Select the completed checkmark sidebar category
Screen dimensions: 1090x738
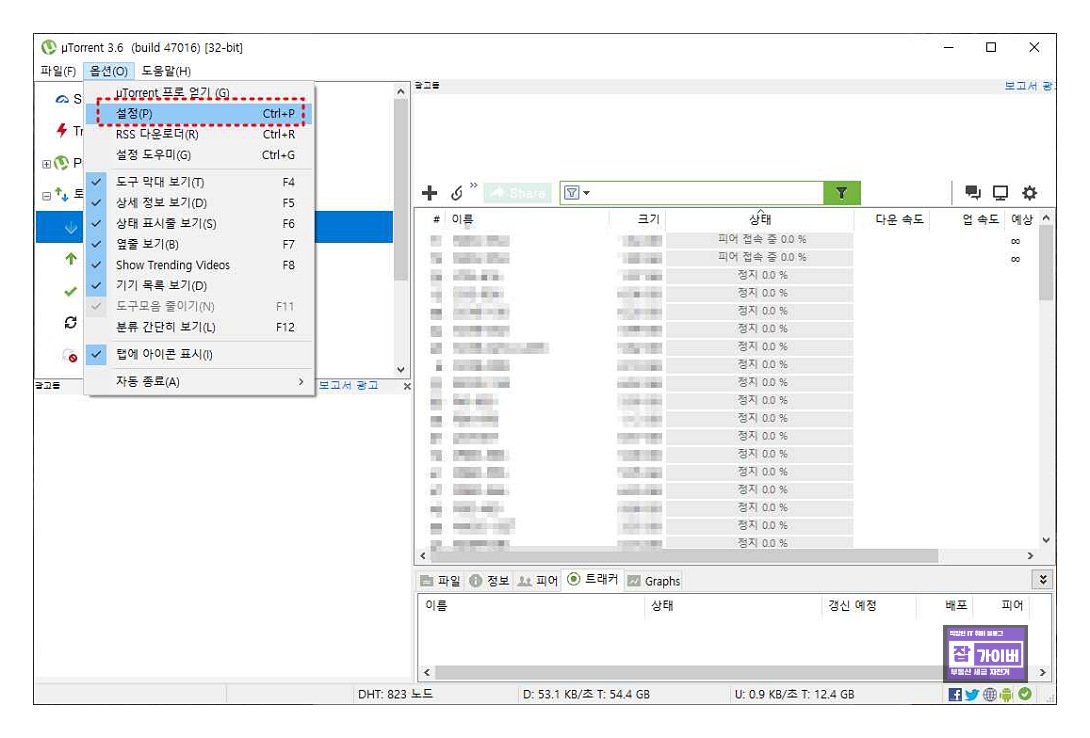click(x=70, y=291)
